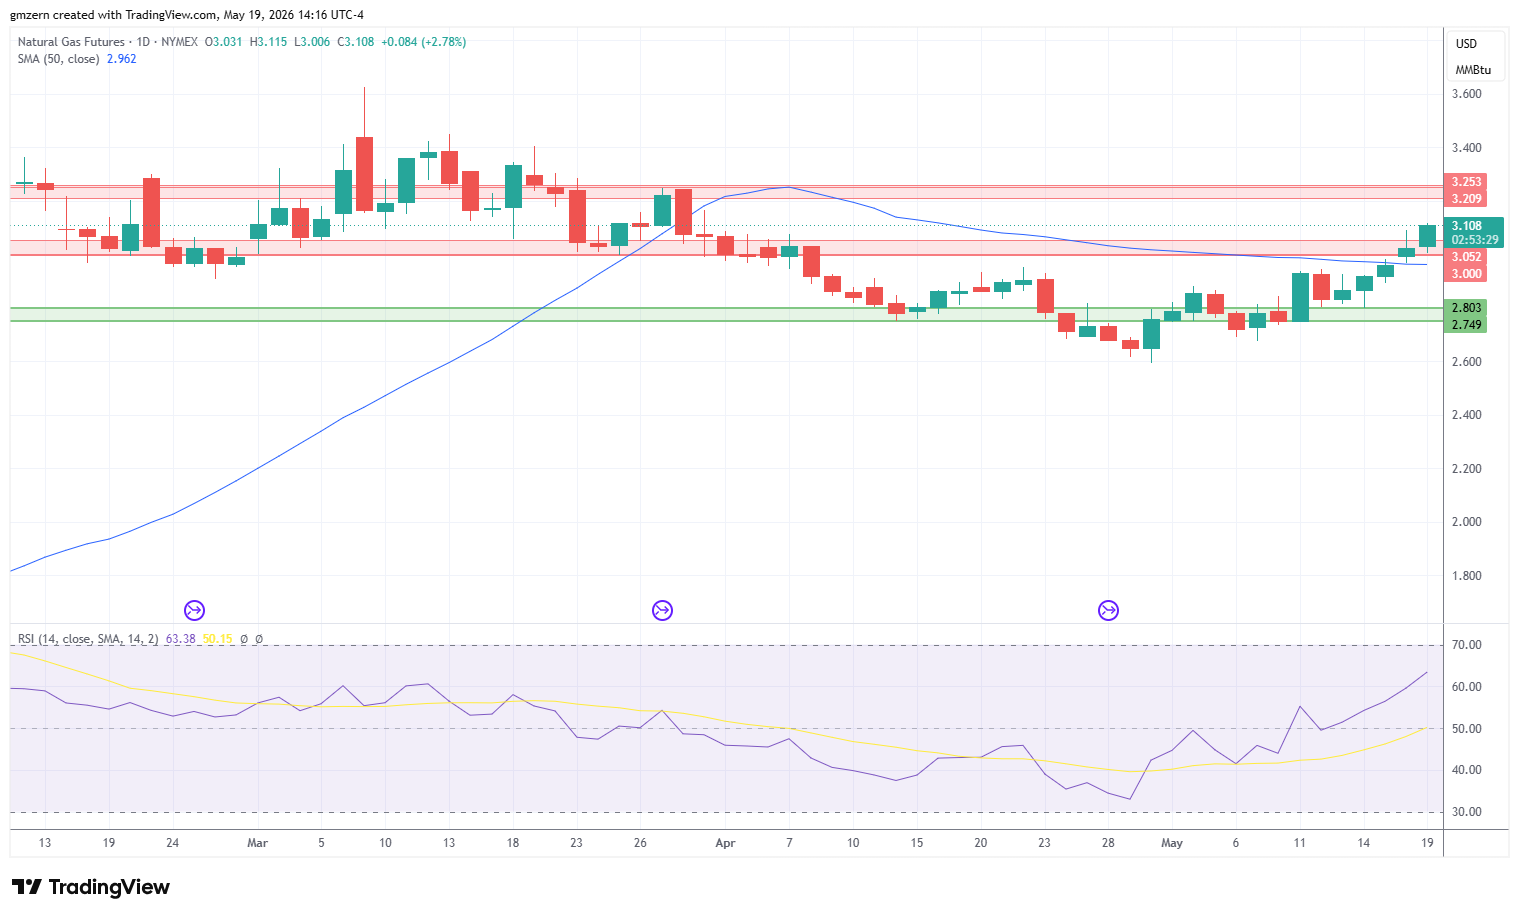Click the Apr label on the time axis
1519x917 pixels.
[x=725, y=843]
